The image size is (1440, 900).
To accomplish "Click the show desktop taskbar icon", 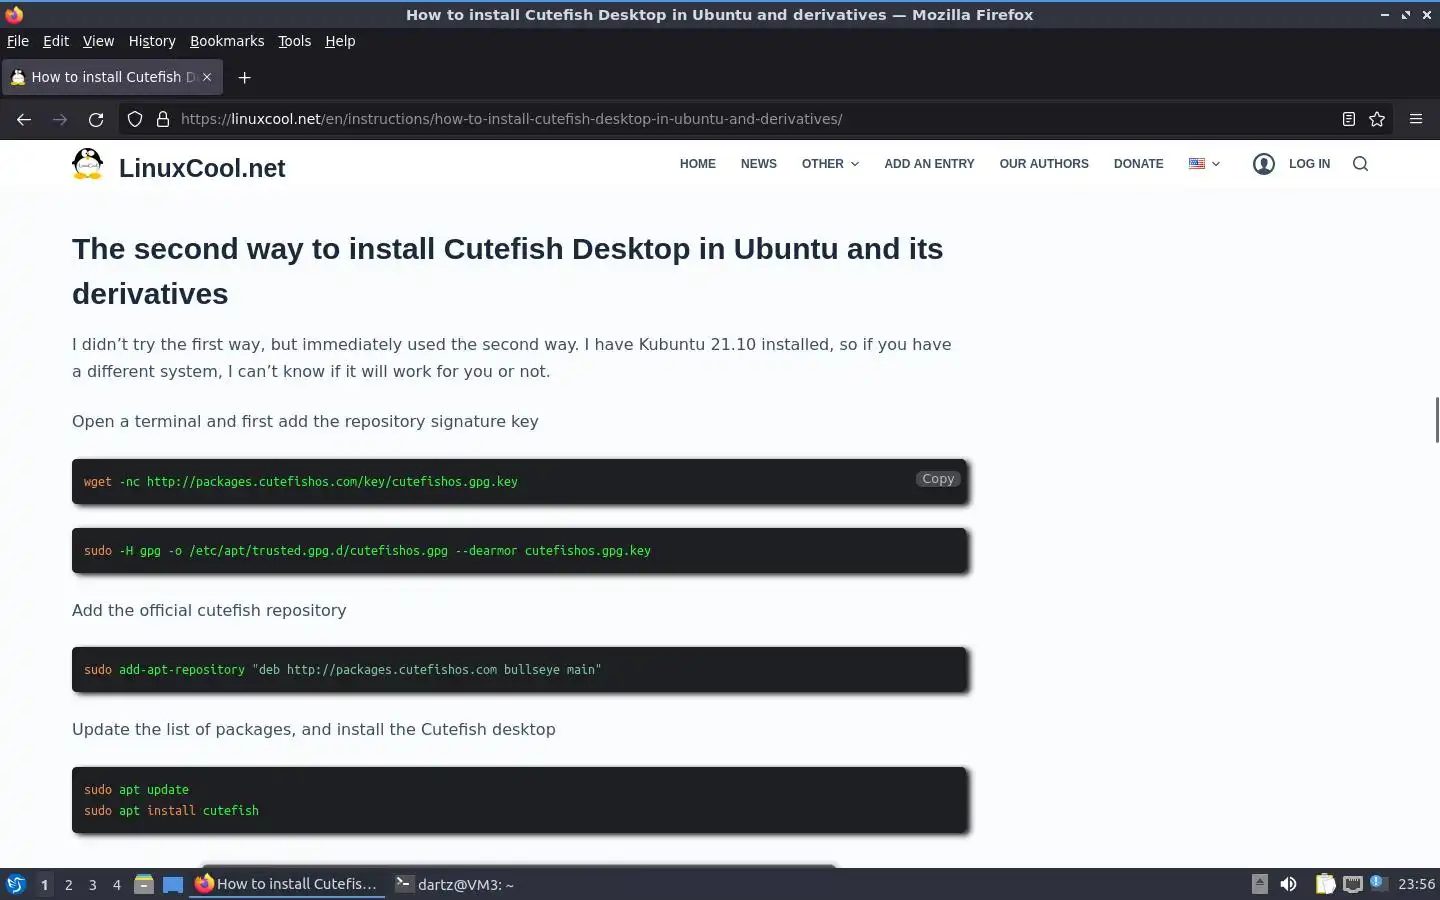I will 173,884.
